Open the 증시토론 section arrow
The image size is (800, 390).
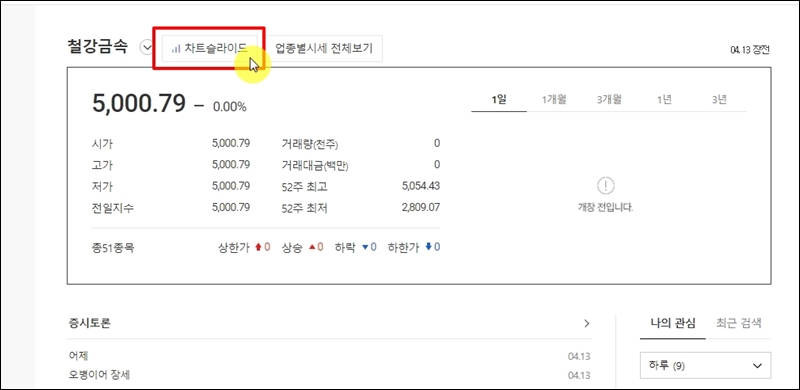click(587, 323)
